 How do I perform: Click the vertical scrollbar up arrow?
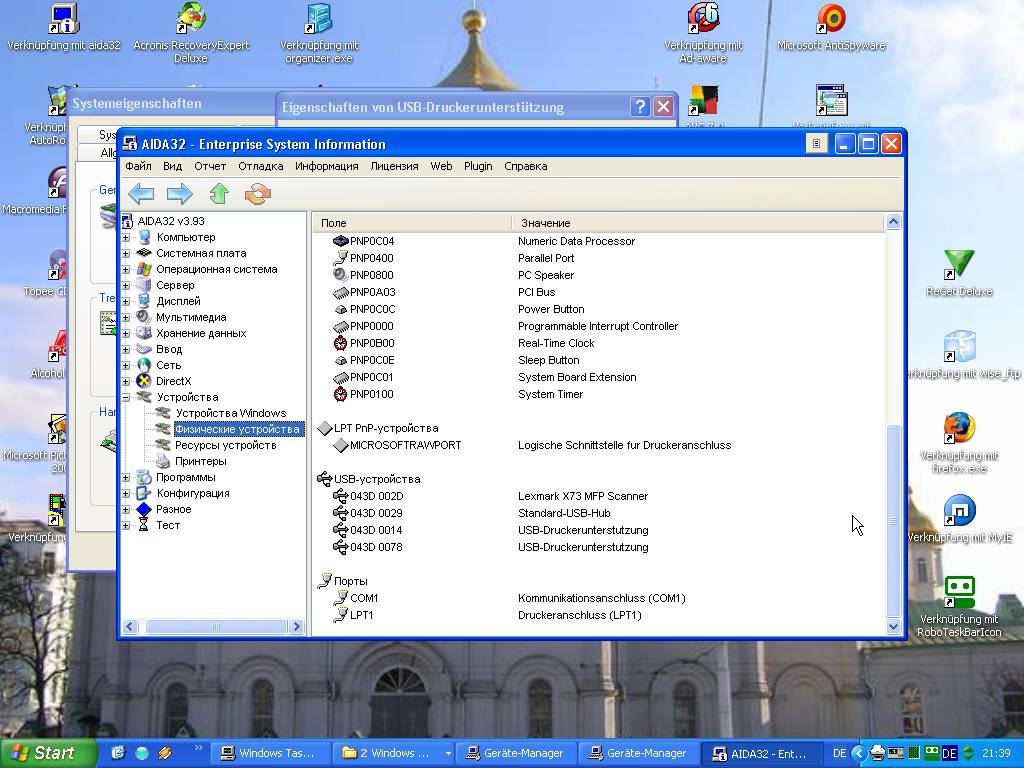coord(893,222)
